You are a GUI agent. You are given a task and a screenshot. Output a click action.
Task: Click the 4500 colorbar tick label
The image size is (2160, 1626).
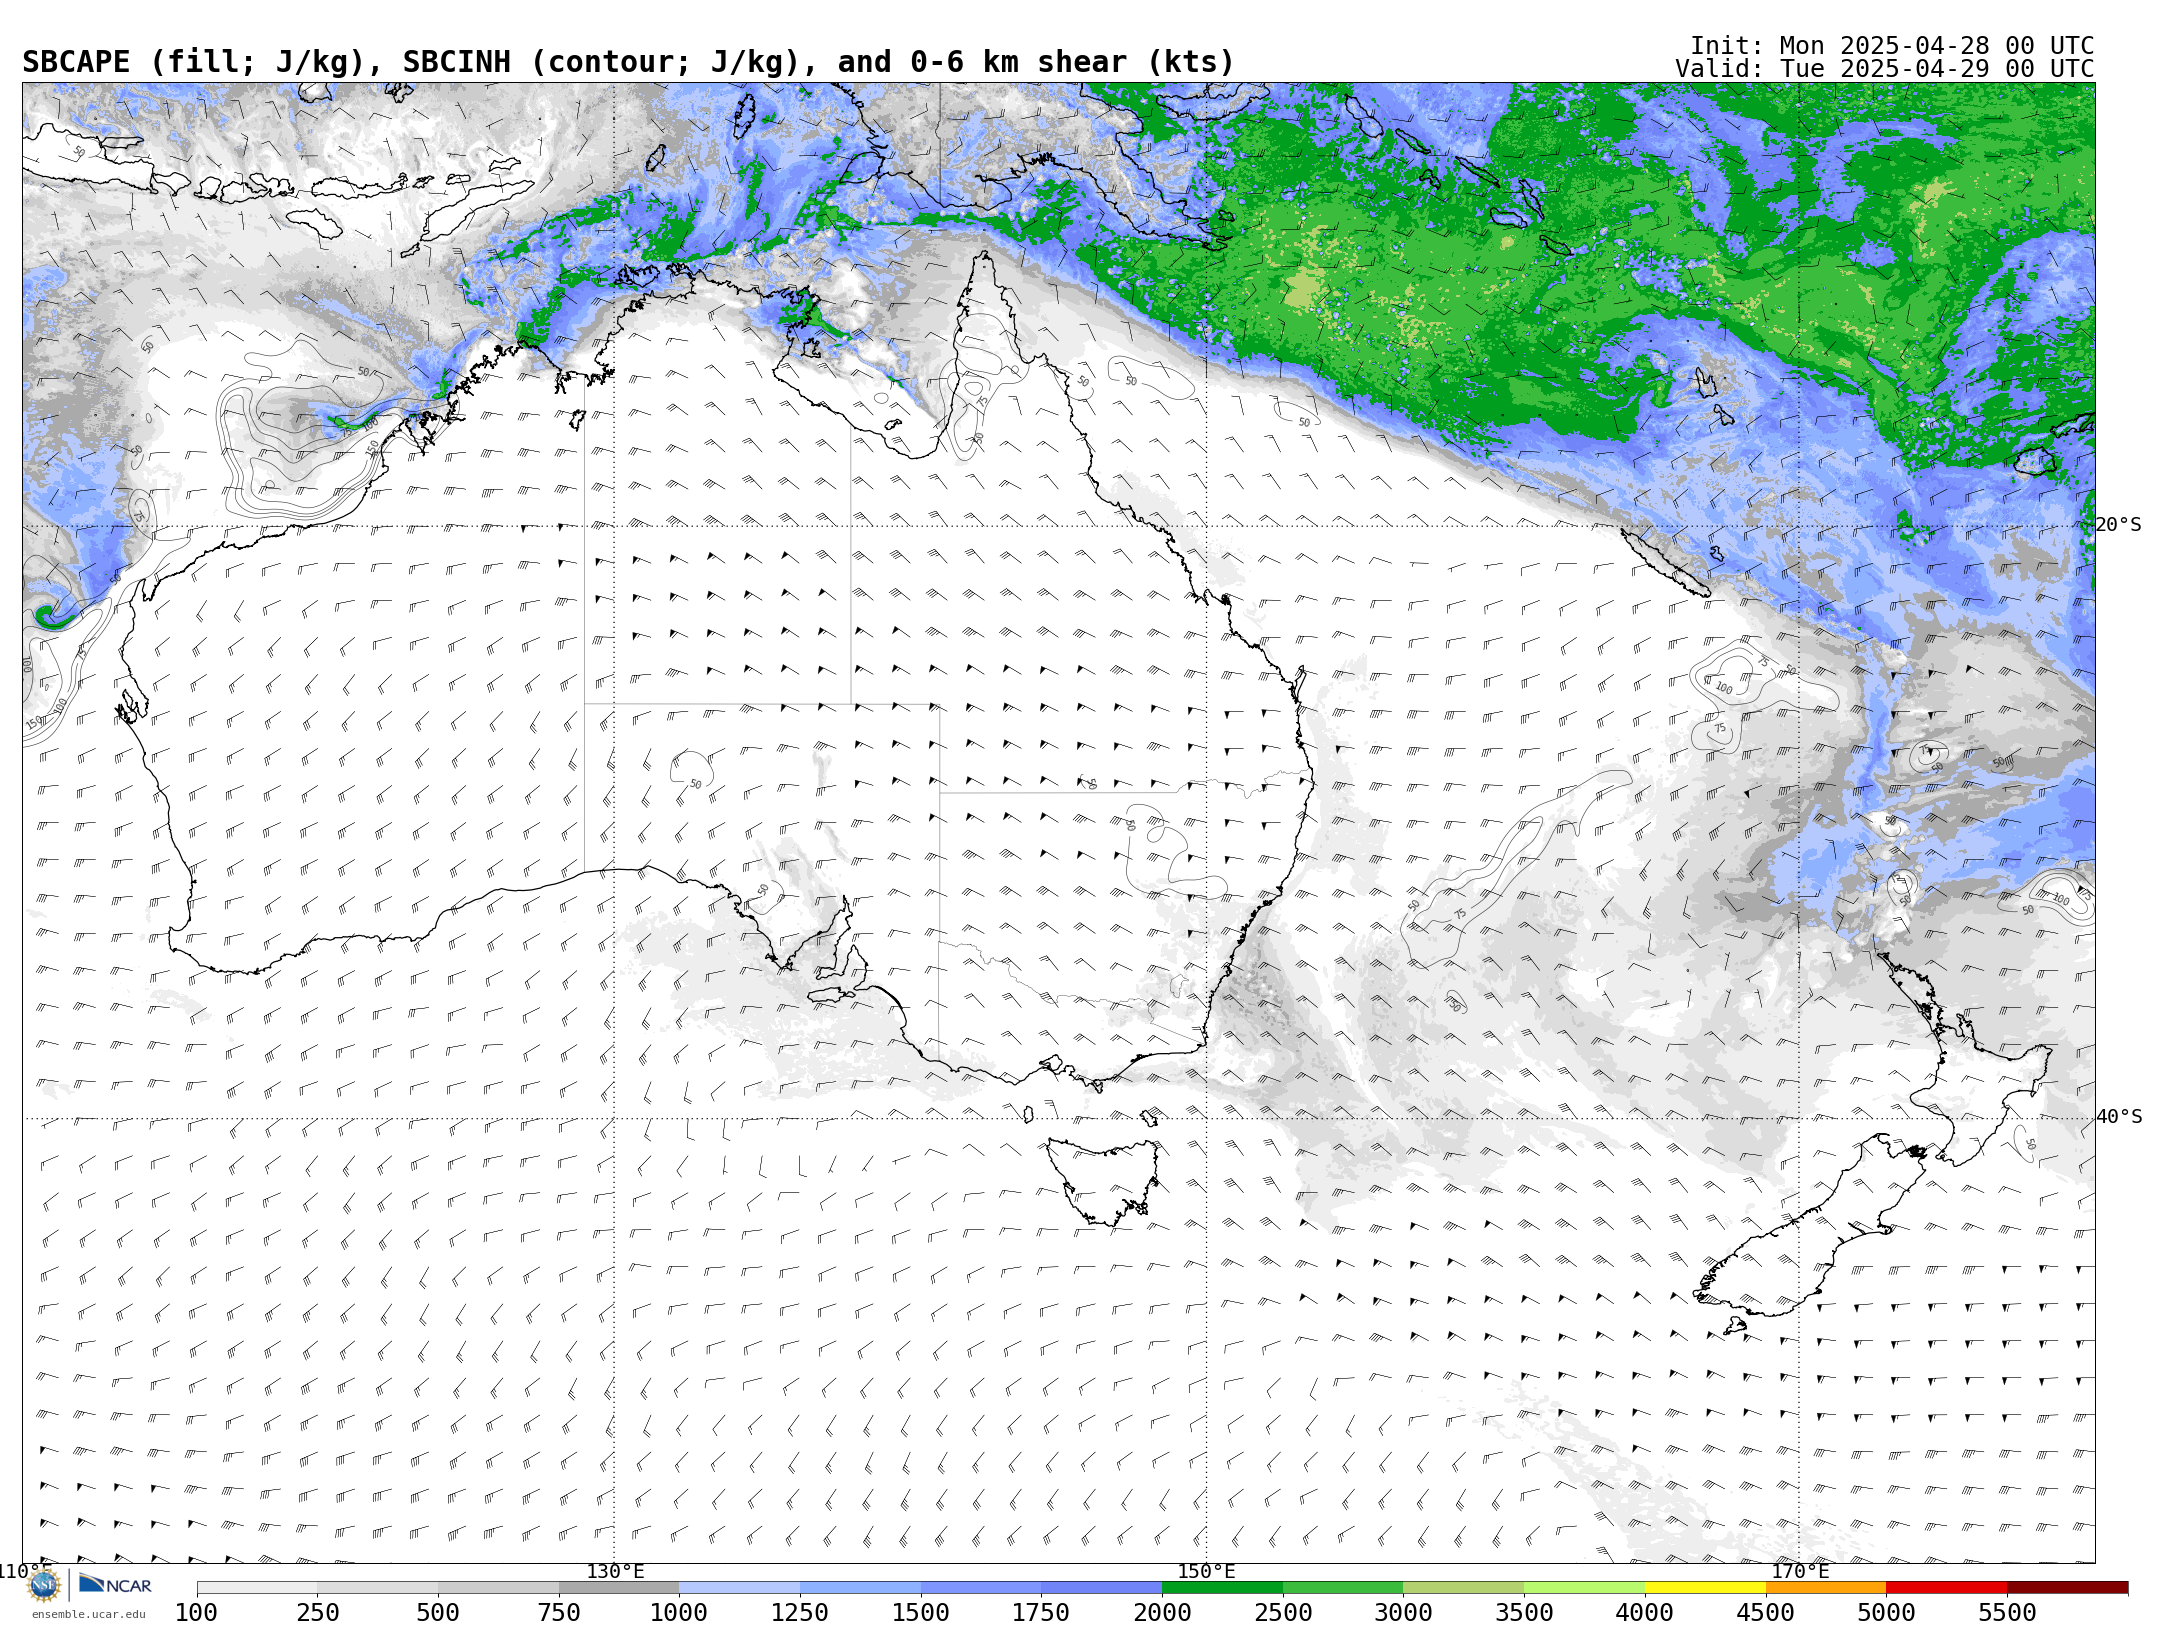click(1765, 1612)
